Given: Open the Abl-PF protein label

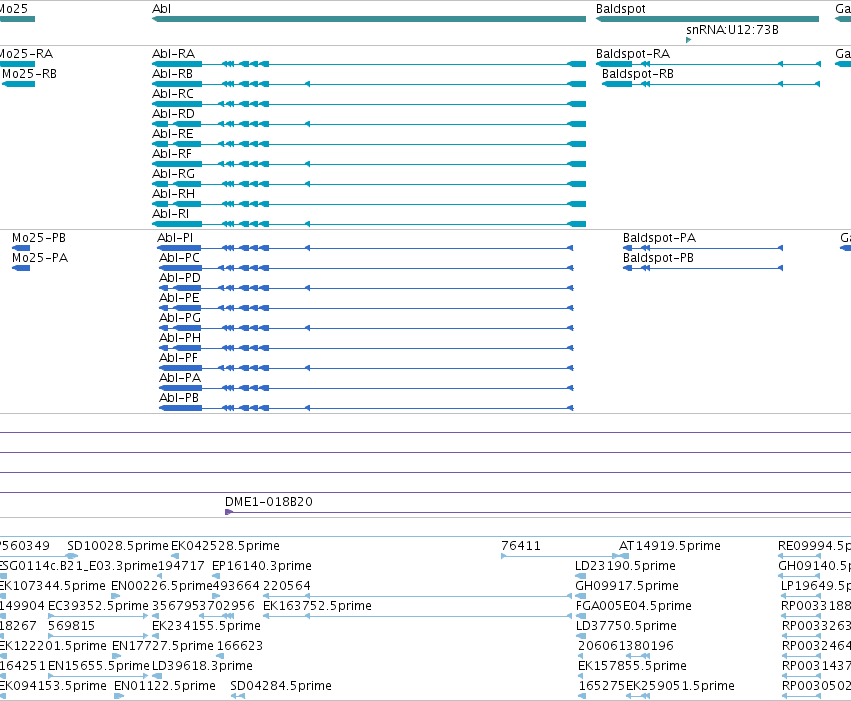Looking at the screenshot, I should [x=179, y=358].
